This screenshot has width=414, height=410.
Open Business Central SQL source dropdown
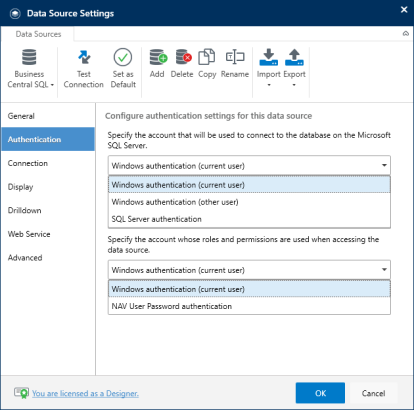pyautogui.click(x=30, y=69)
